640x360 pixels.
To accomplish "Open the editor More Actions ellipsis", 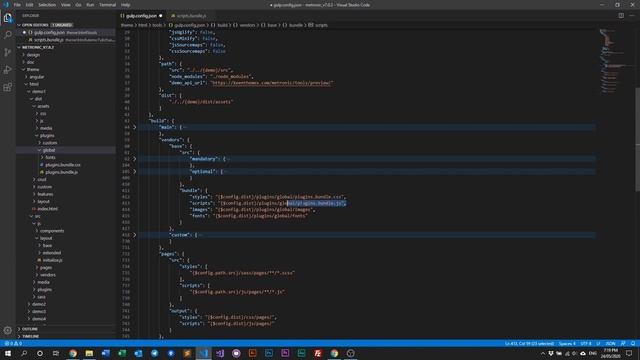I will [x=632, y=16].
